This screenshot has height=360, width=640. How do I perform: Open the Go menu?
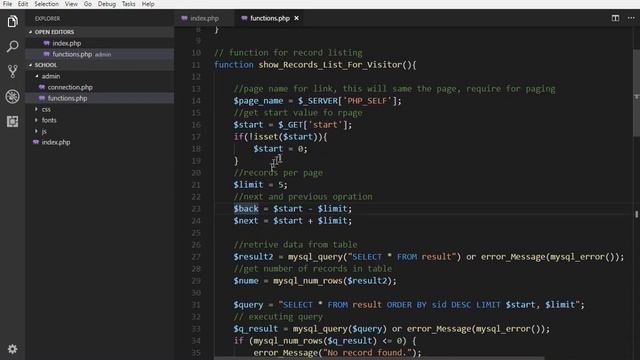pos(88,4)
